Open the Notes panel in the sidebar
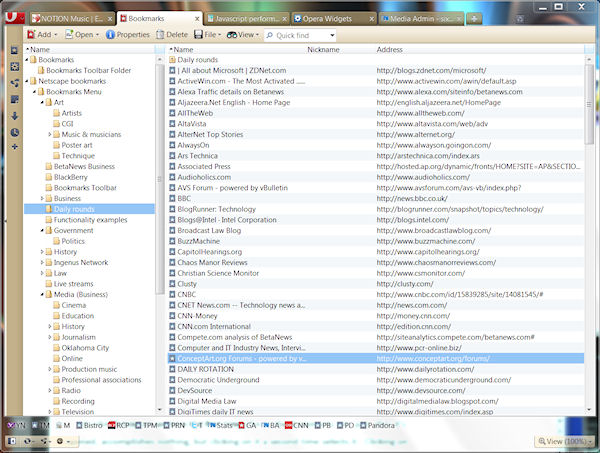Viewport: 600px width, 453px height. pyautogui.click(x=15, y=99)
